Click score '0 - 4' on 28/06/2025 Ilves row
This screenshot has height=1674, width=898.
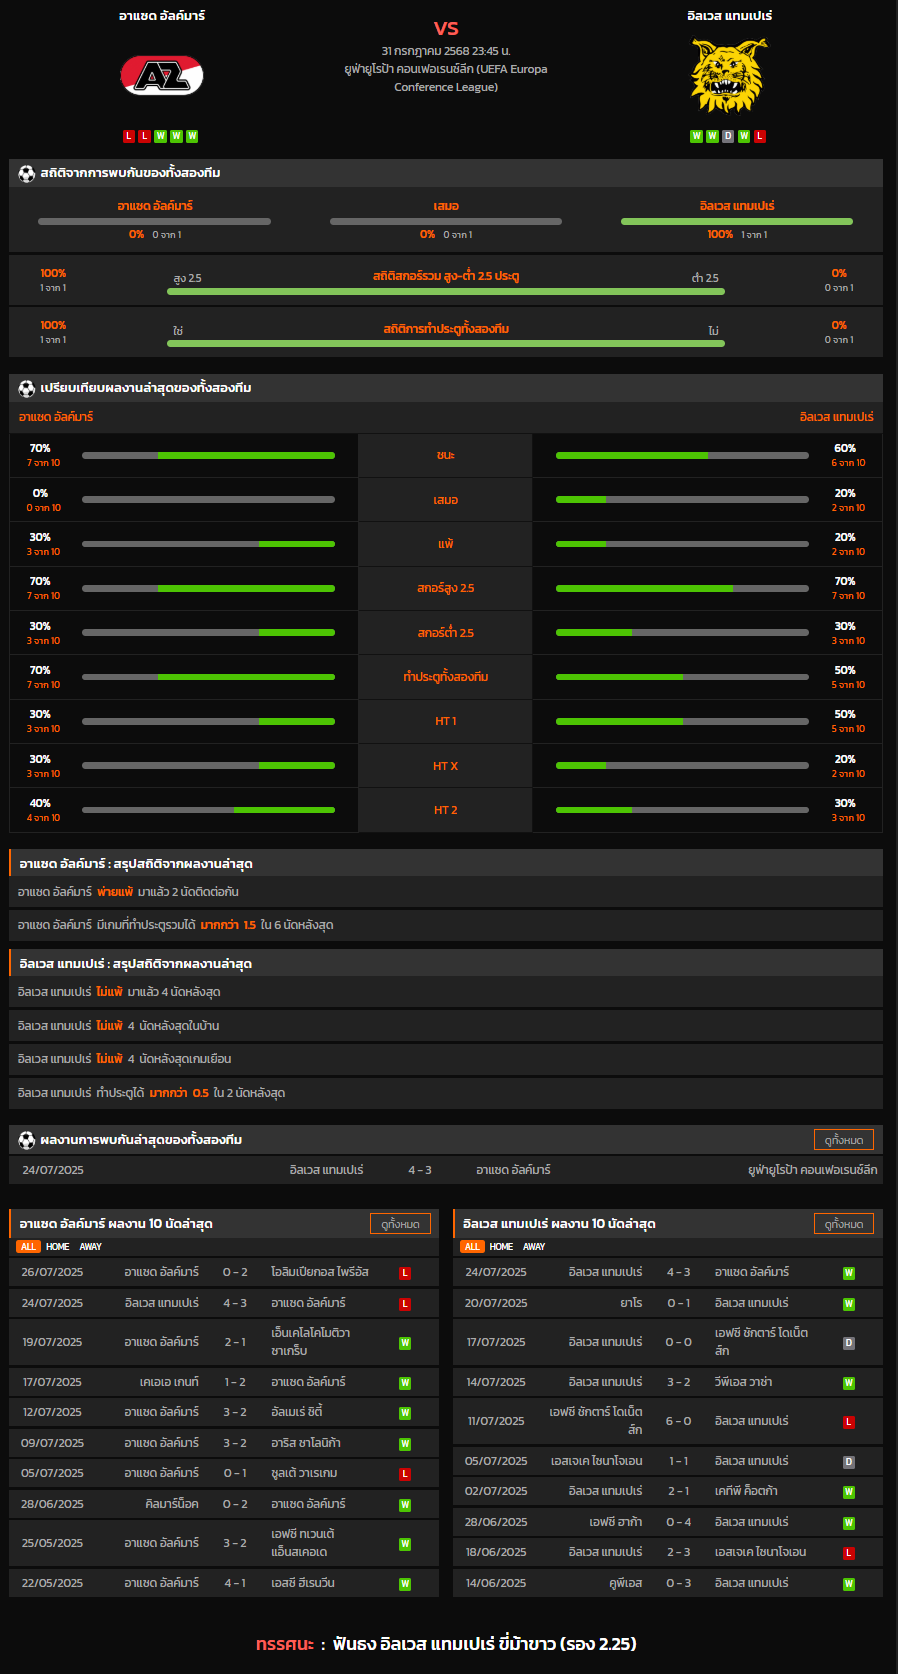point(679,1523)
